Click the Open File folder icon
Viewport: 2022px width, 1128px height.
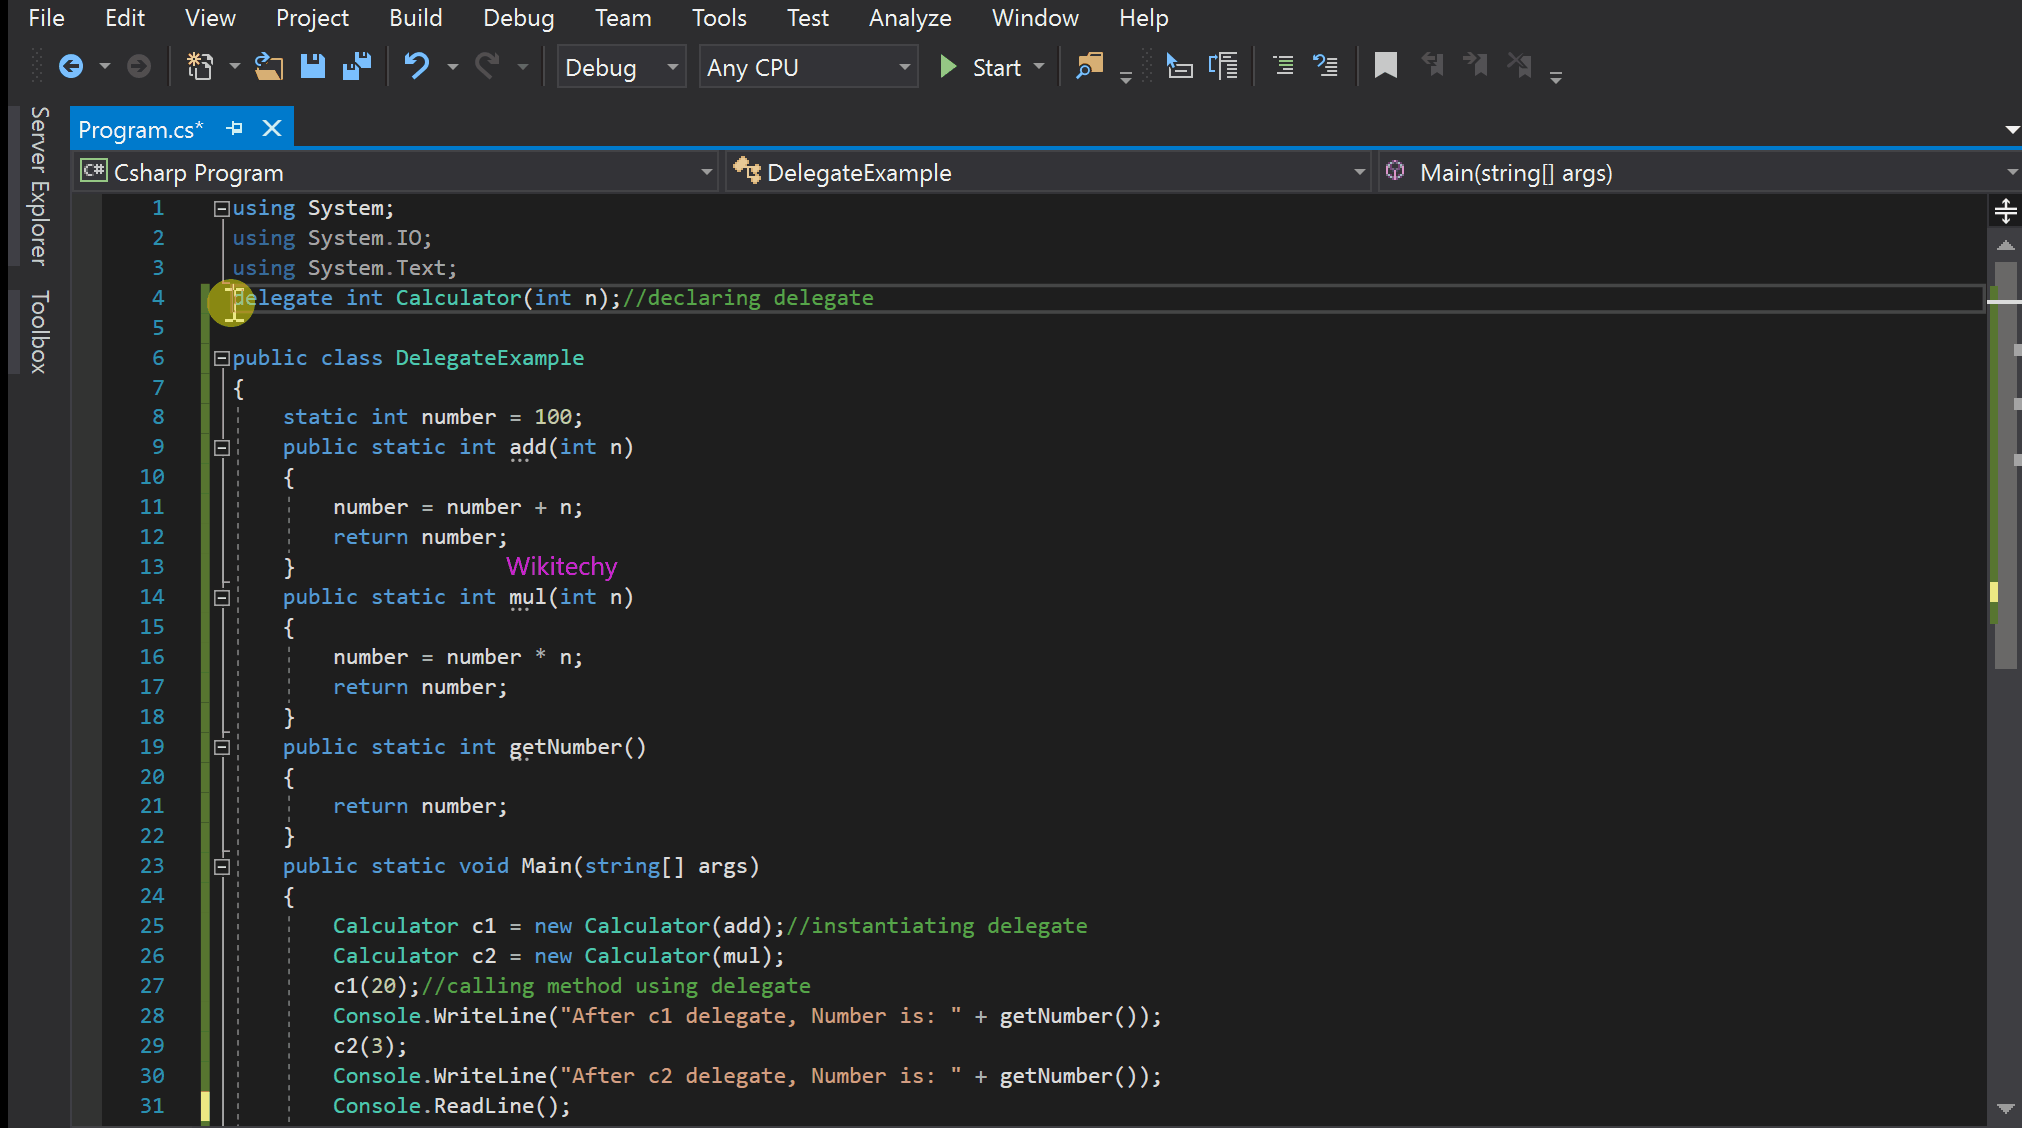tap(268, 67)
